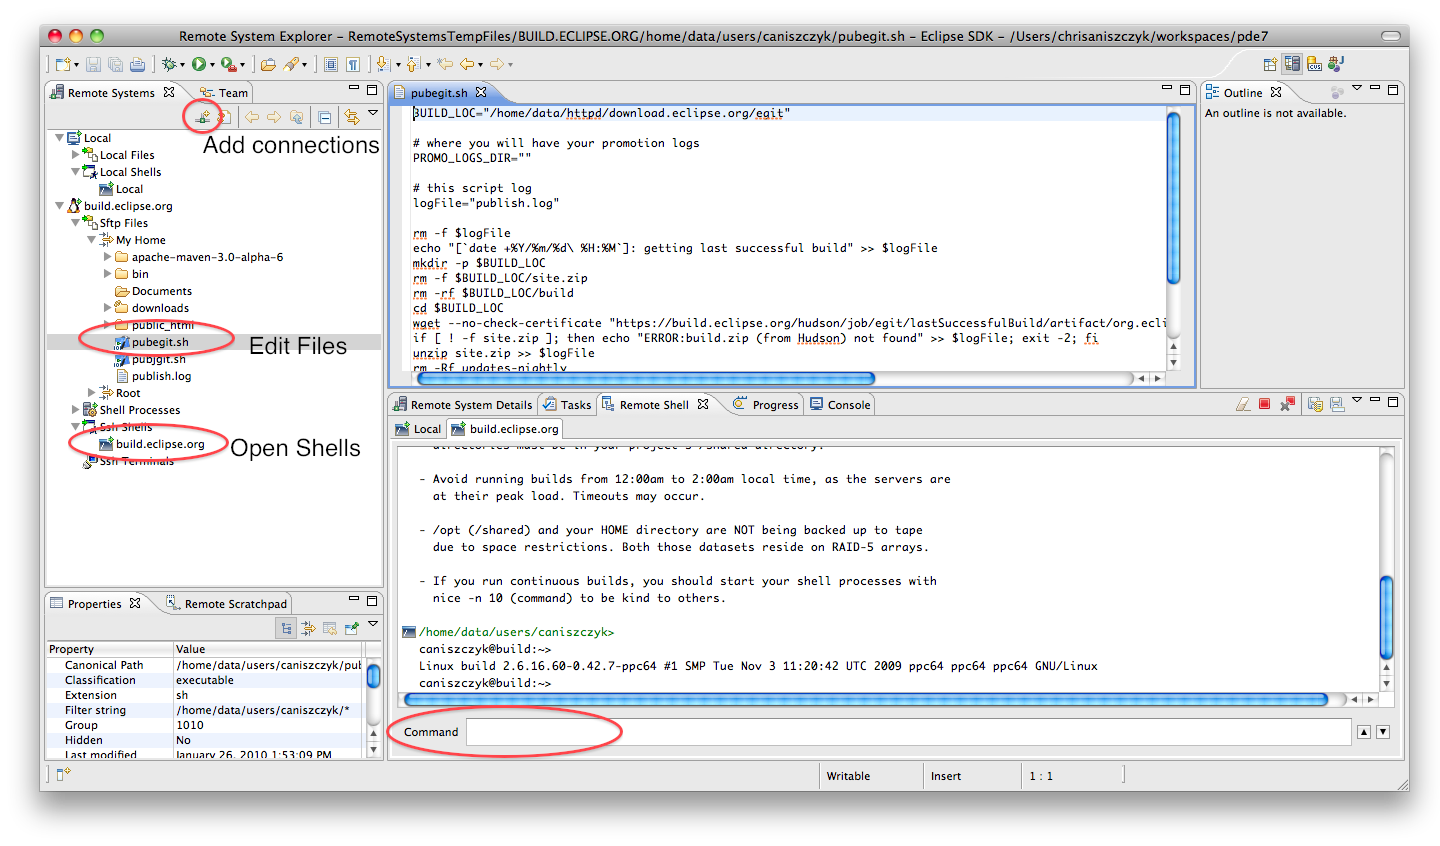Expand the downloads folder
Image resolution: width=1440 pixels, height=846 pixels.
[x=108, y=308]
